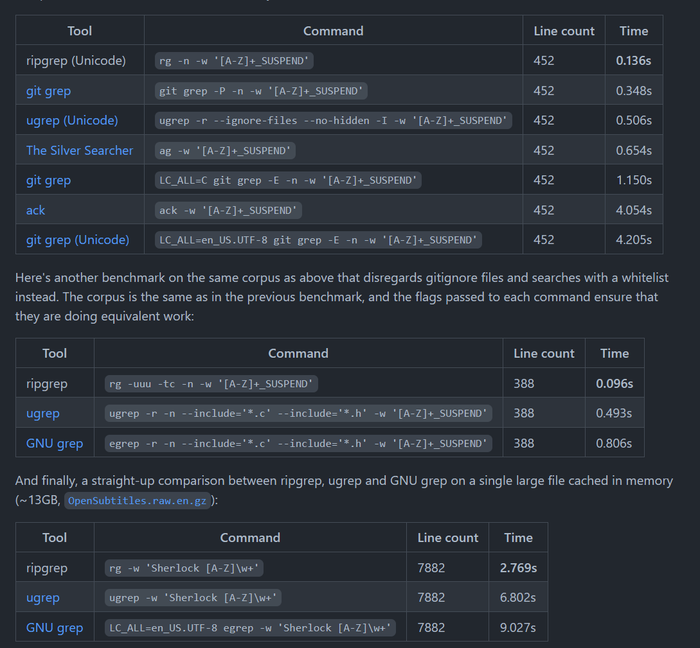Screen dimensions: 700x648
Task: Open "GNU grep" link in the 0.806s row
Action: click(x=54, y=443)
